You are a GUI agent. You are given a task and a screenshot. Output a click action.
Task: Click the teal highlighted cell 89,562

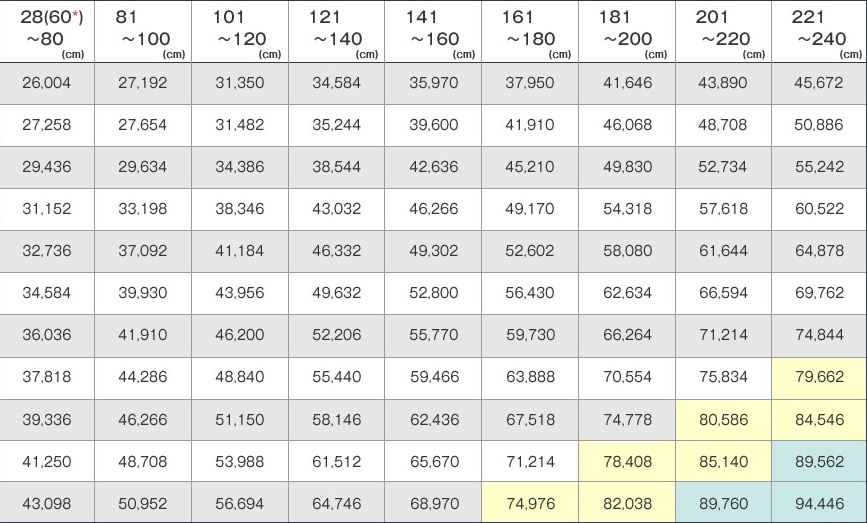coord(818,462)
